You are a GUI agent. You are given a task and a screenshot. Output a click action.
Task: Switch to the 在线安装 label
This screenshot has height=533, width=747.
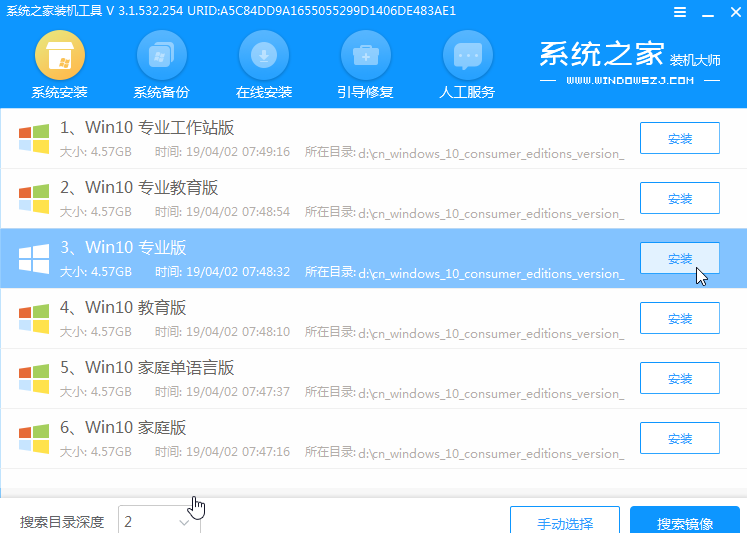264,92
